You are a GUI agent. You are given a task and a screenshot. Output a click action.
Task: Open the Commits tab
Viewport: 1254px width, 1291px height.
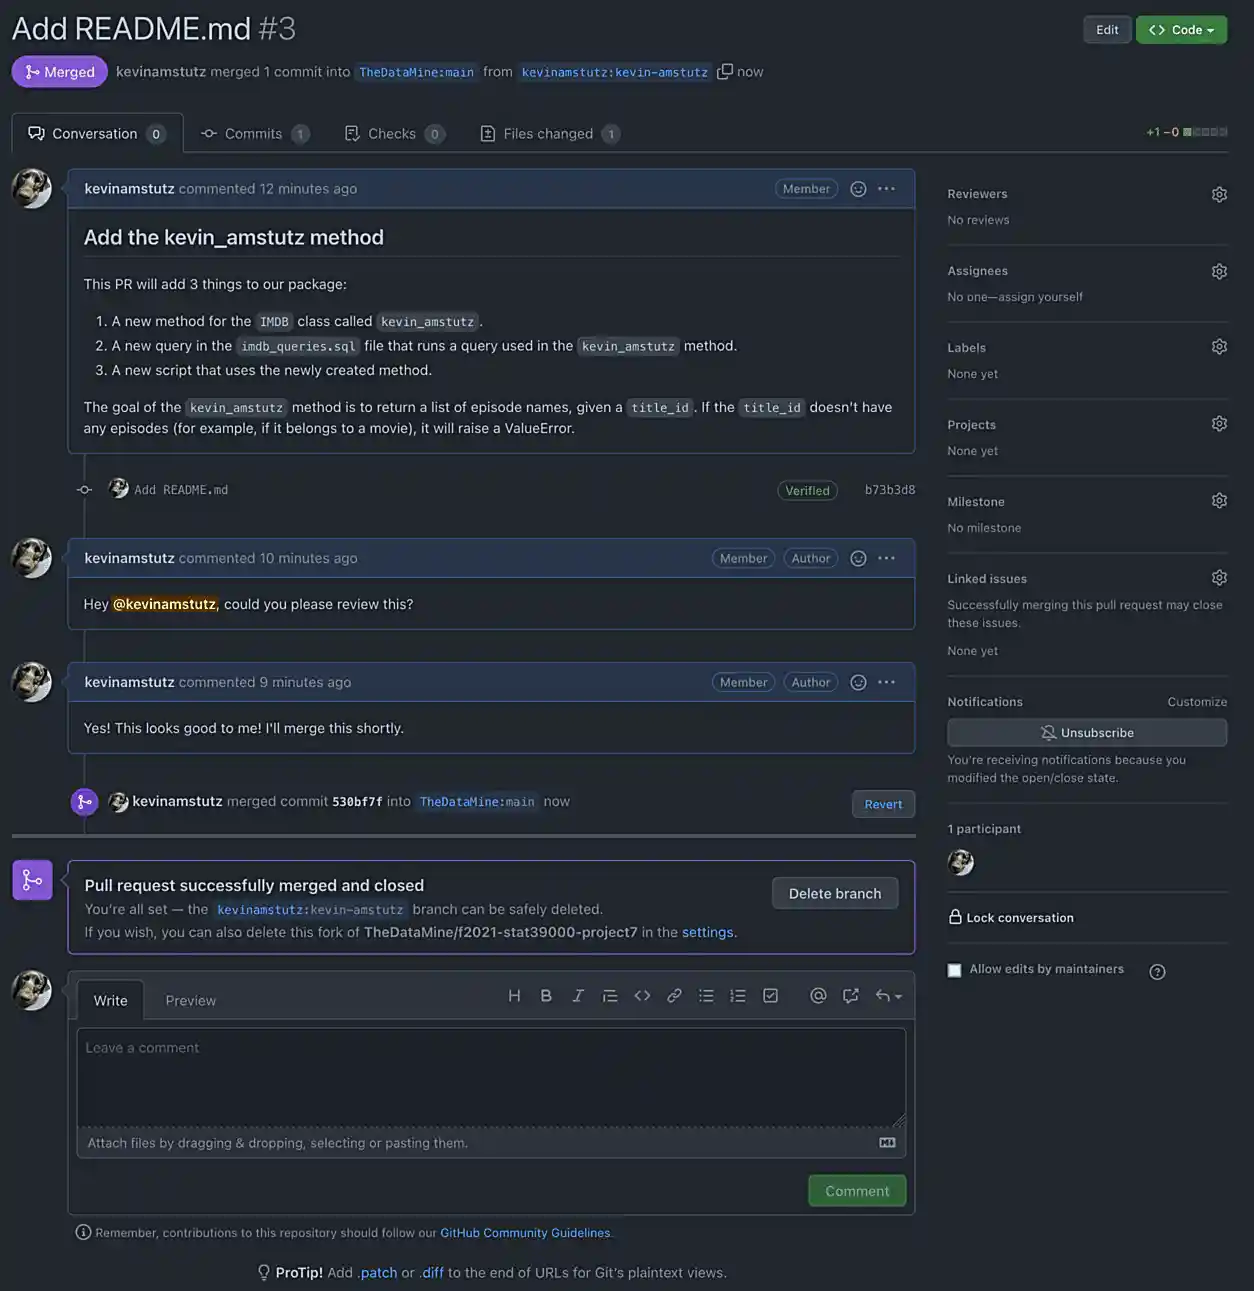pyautogui.click(x=254, y=134)
